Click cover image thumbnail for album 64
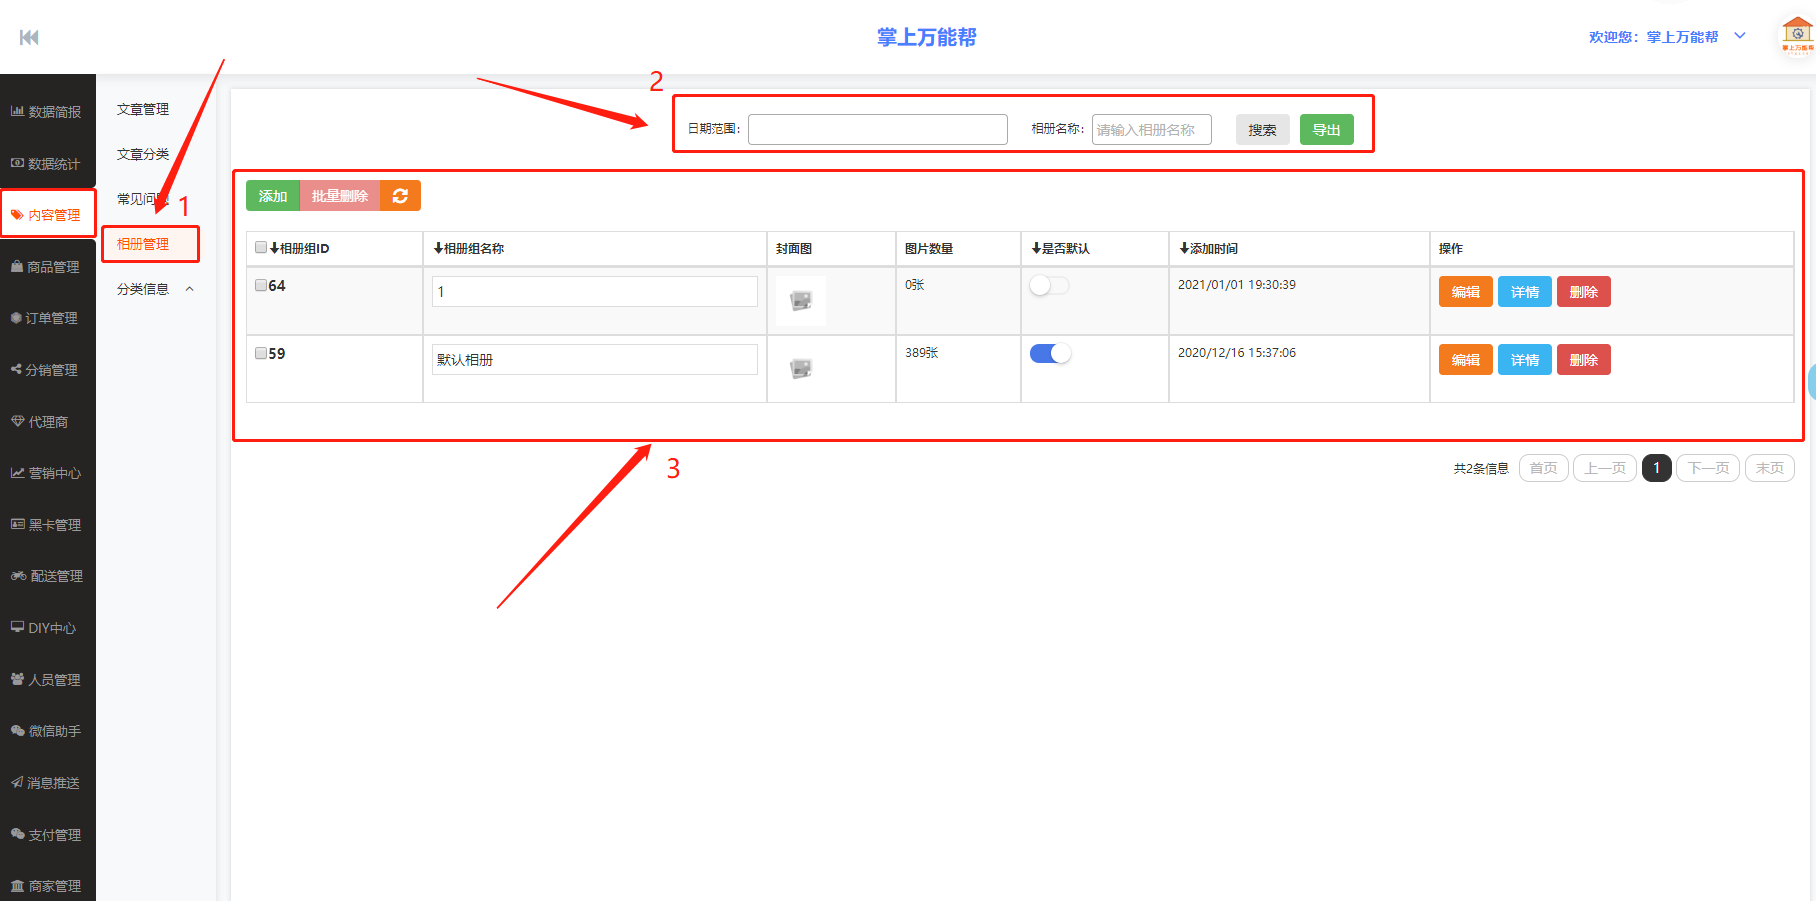 point(801,300)
